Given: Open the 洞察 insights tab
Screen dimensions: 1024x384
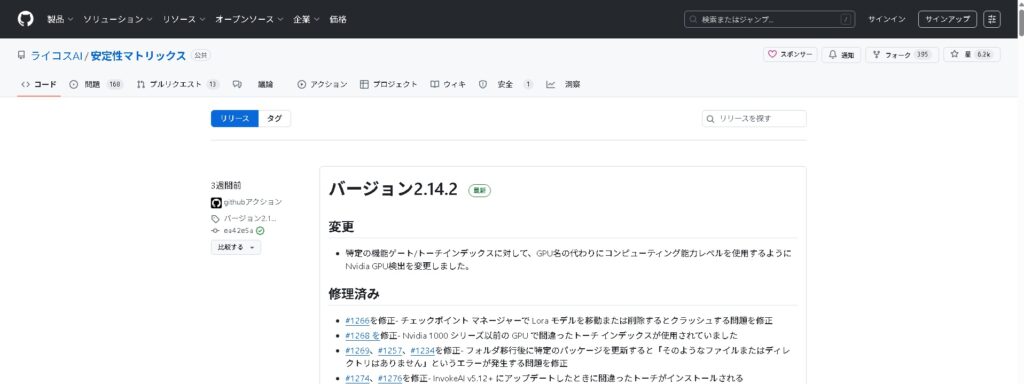Looking at the screenshot, I should pos(563,84).
